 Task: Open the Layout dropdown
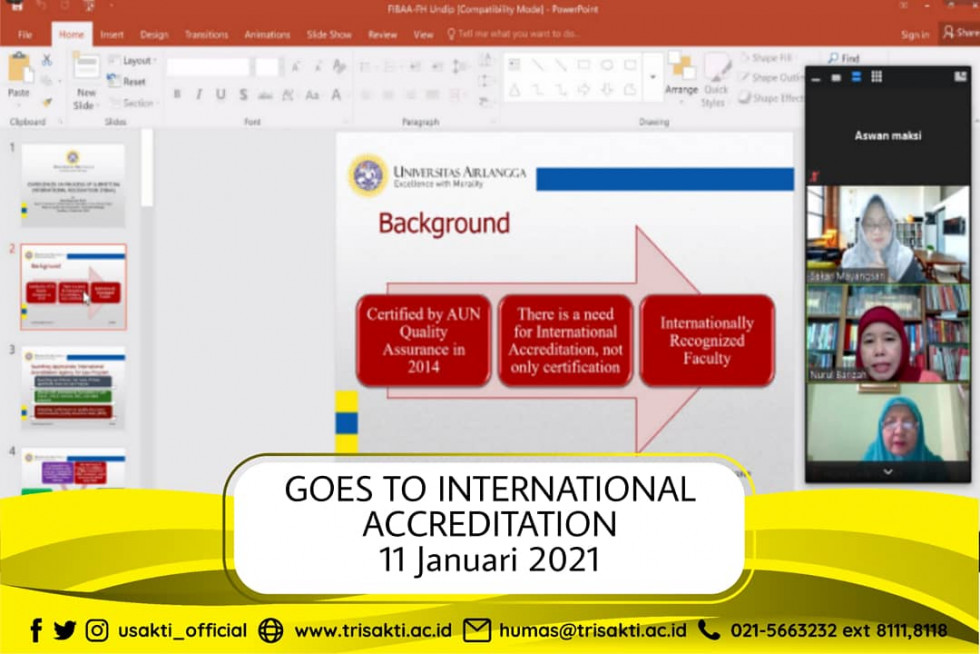[x=132, y=60]
